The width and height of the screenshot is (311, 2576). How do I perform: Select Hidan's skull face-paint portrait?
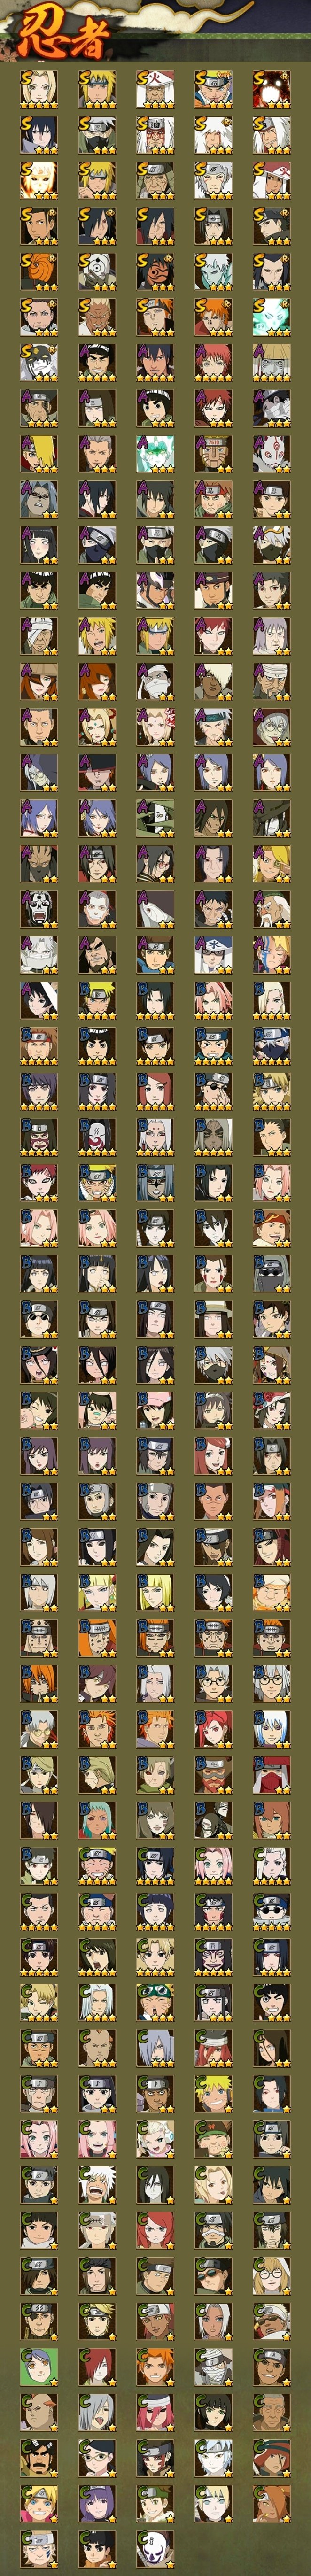click(x=38, y=906)
